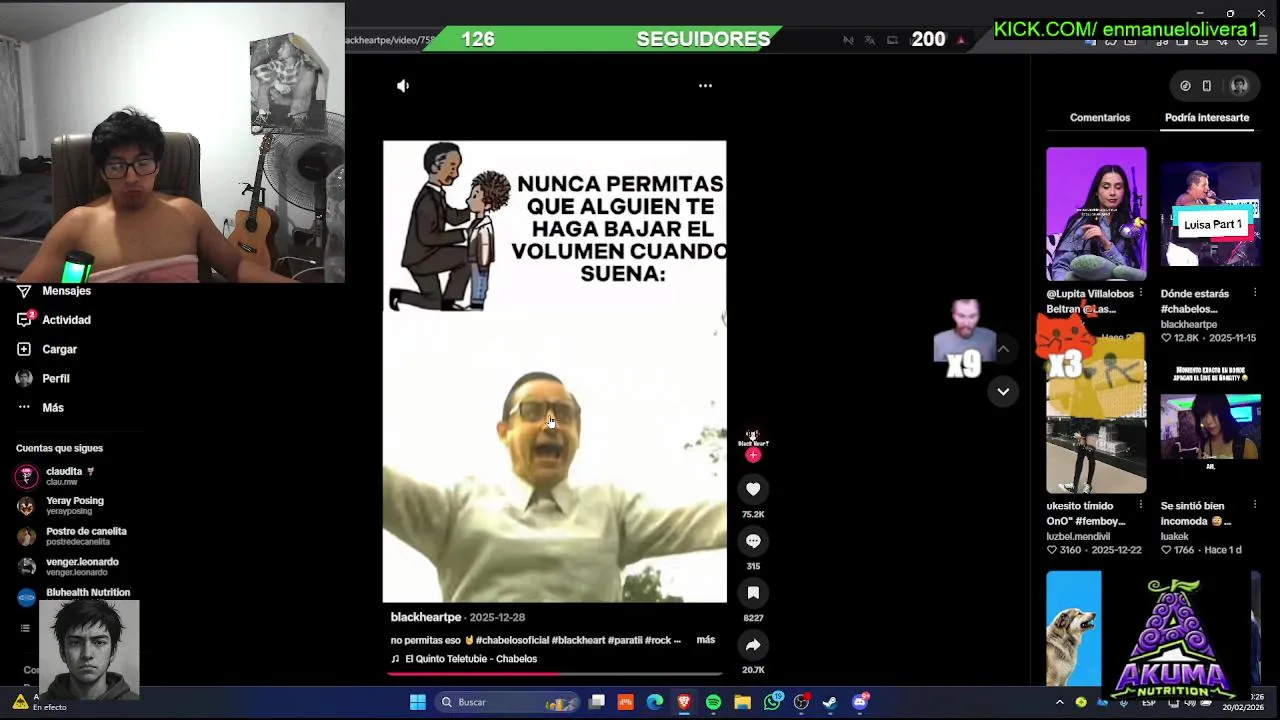Show hidden system tray icons chevron

1060,702
